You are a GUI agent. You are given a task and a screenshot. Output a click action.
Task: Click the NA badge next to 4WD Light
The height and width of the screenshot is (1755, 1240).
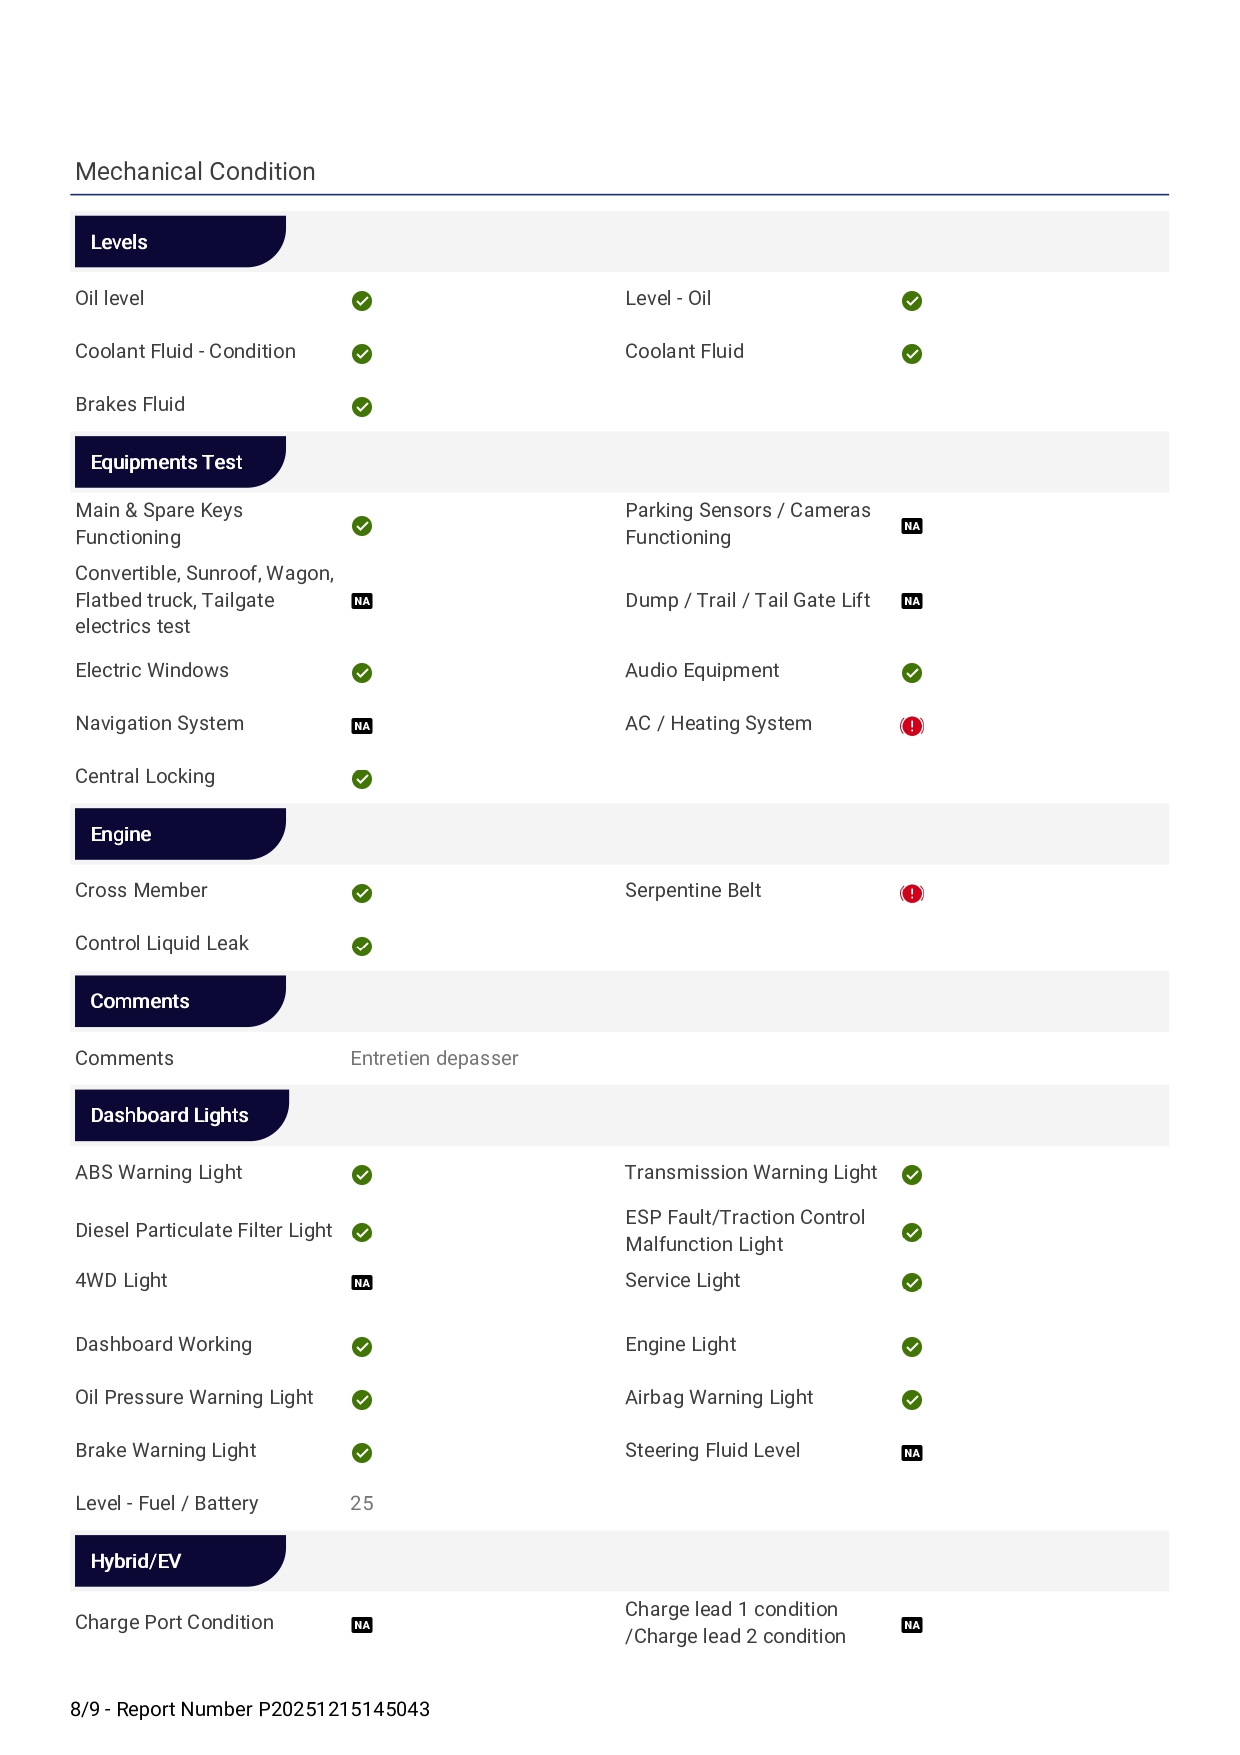(362, 1283)
